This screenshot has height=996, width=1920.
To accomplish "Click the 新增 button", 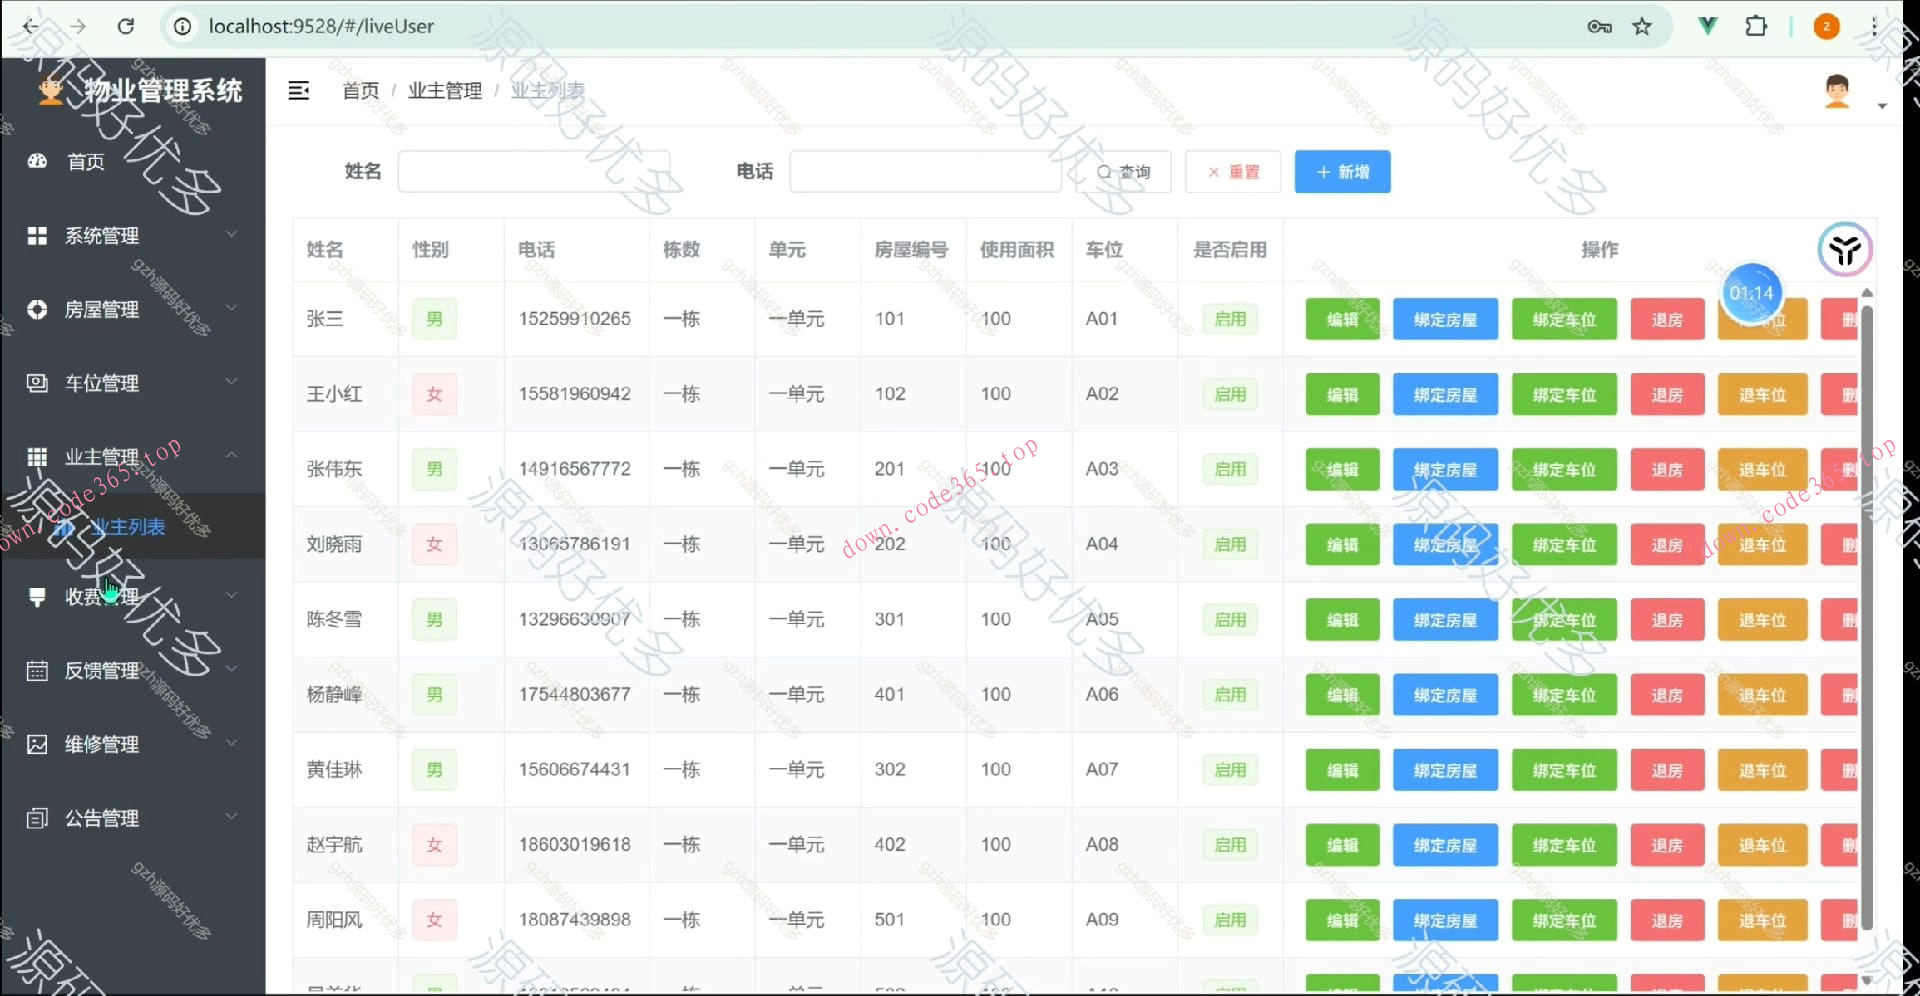I will click(1342, 171).
